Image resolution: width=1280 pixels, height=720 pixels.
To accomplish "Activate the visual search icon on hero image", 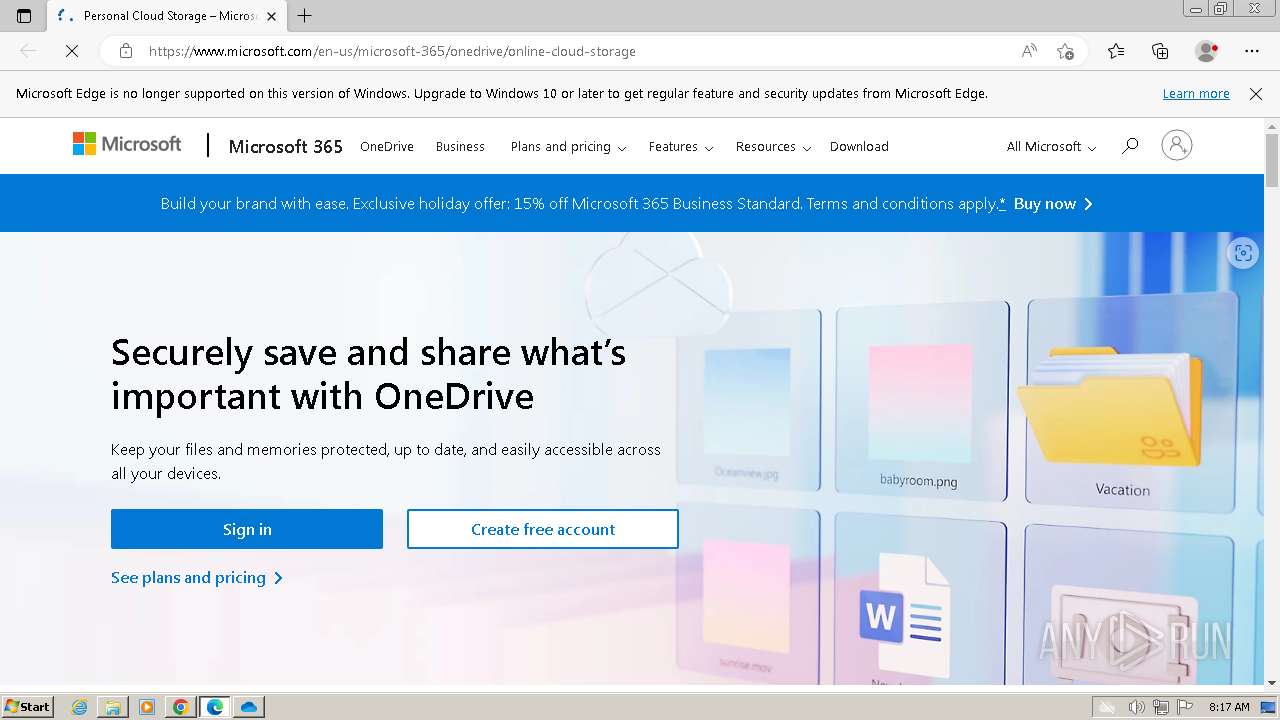I will (x=1243, y=253).
